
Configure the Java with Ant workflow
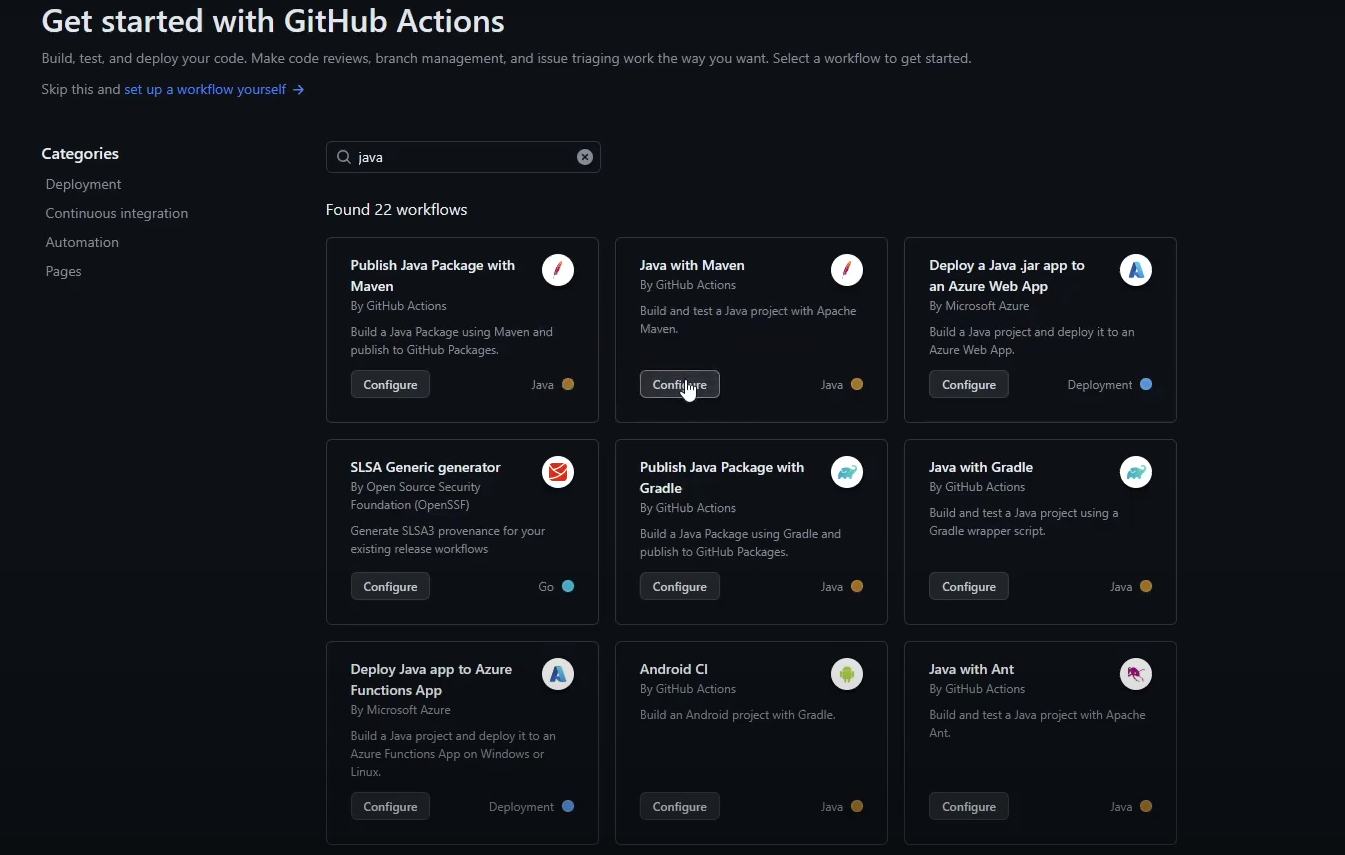tap(968, 806)
